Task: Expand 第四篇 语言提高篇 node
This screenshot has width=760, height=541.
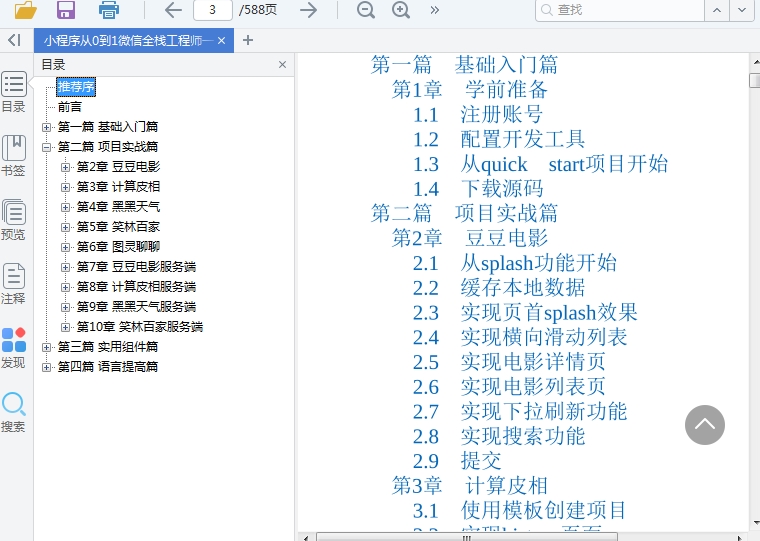Action: click(x=47, y=367)
